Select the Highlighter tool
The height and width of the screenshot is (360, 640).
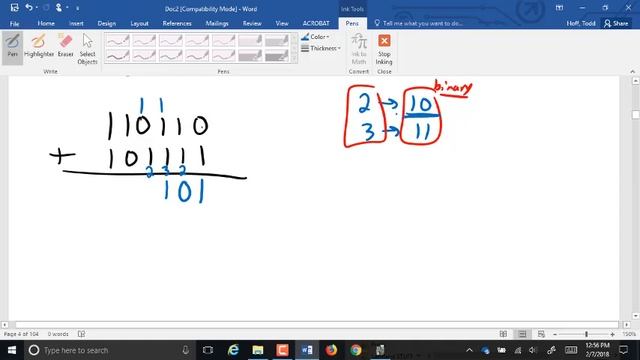[39, 46]
